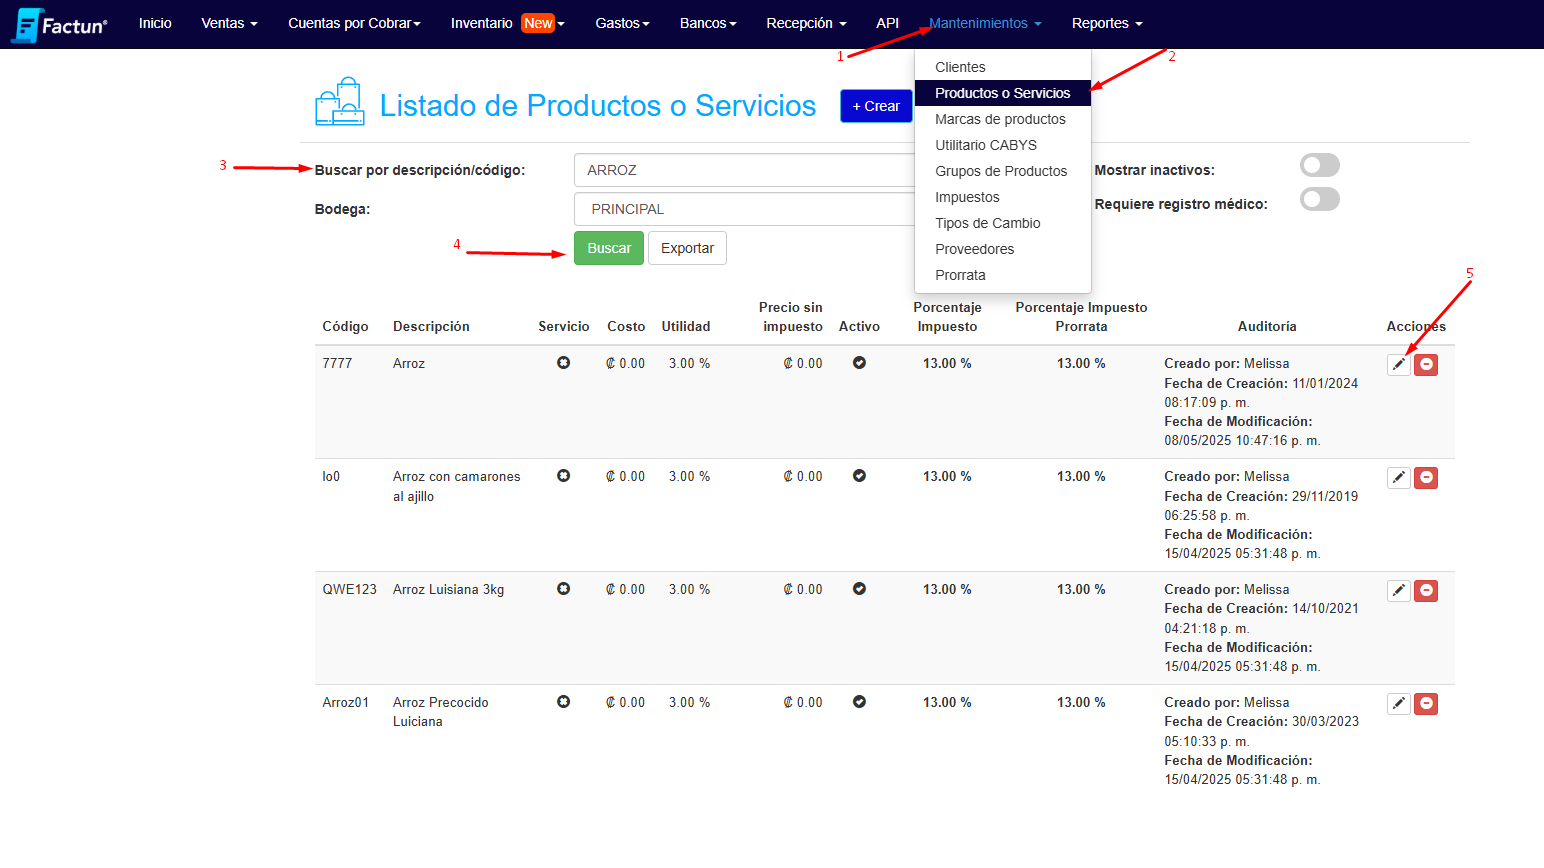
Task: Click the Auditoría column header
Action: click(1267, 326)
